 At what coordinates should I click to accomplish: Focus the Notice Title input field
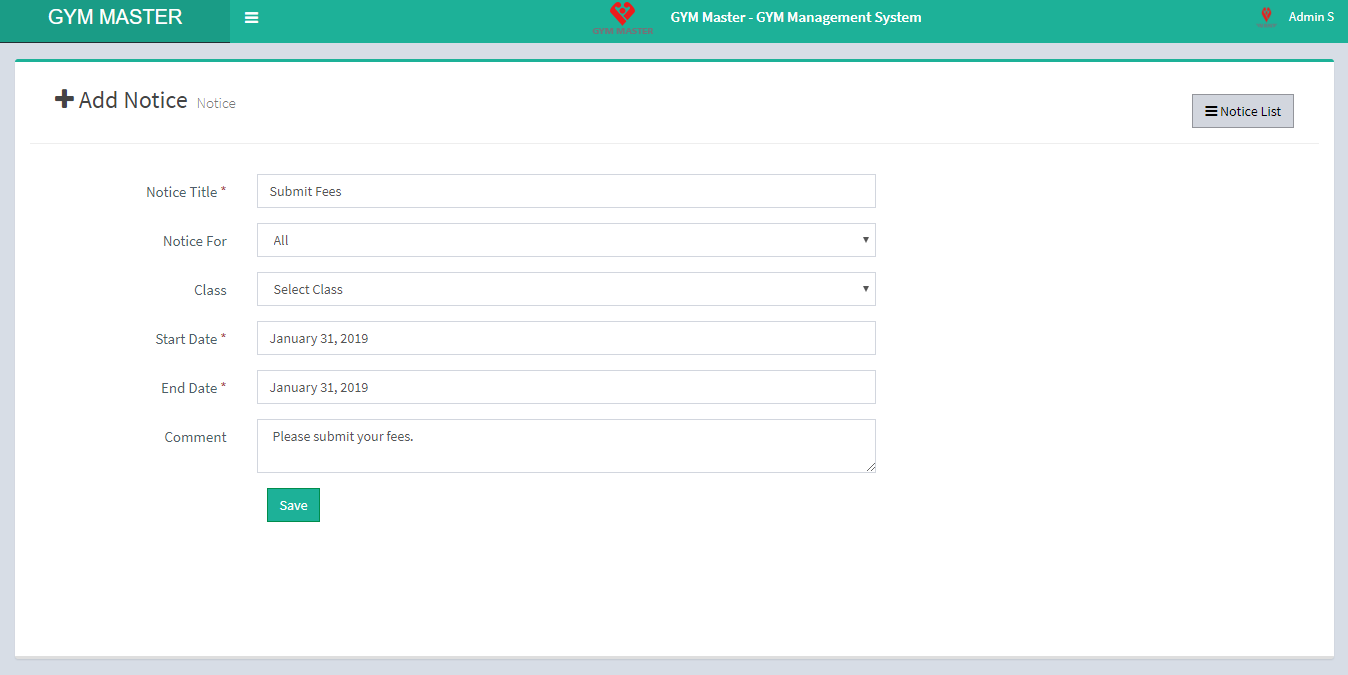pos(566,191)
